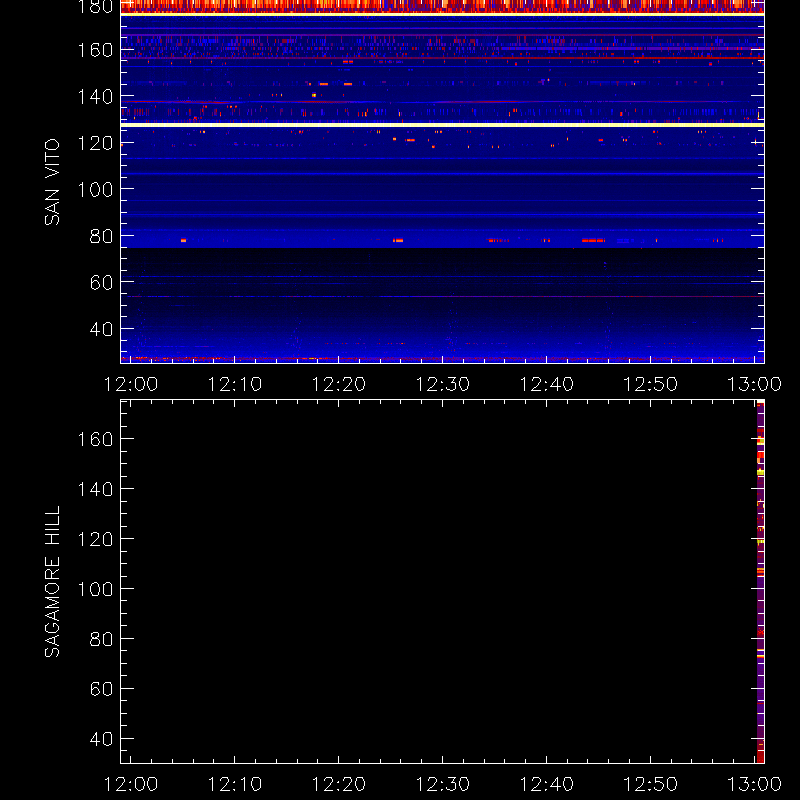
Task: Pick the 80 frequency label on San Vito plot
Action: 101,236
